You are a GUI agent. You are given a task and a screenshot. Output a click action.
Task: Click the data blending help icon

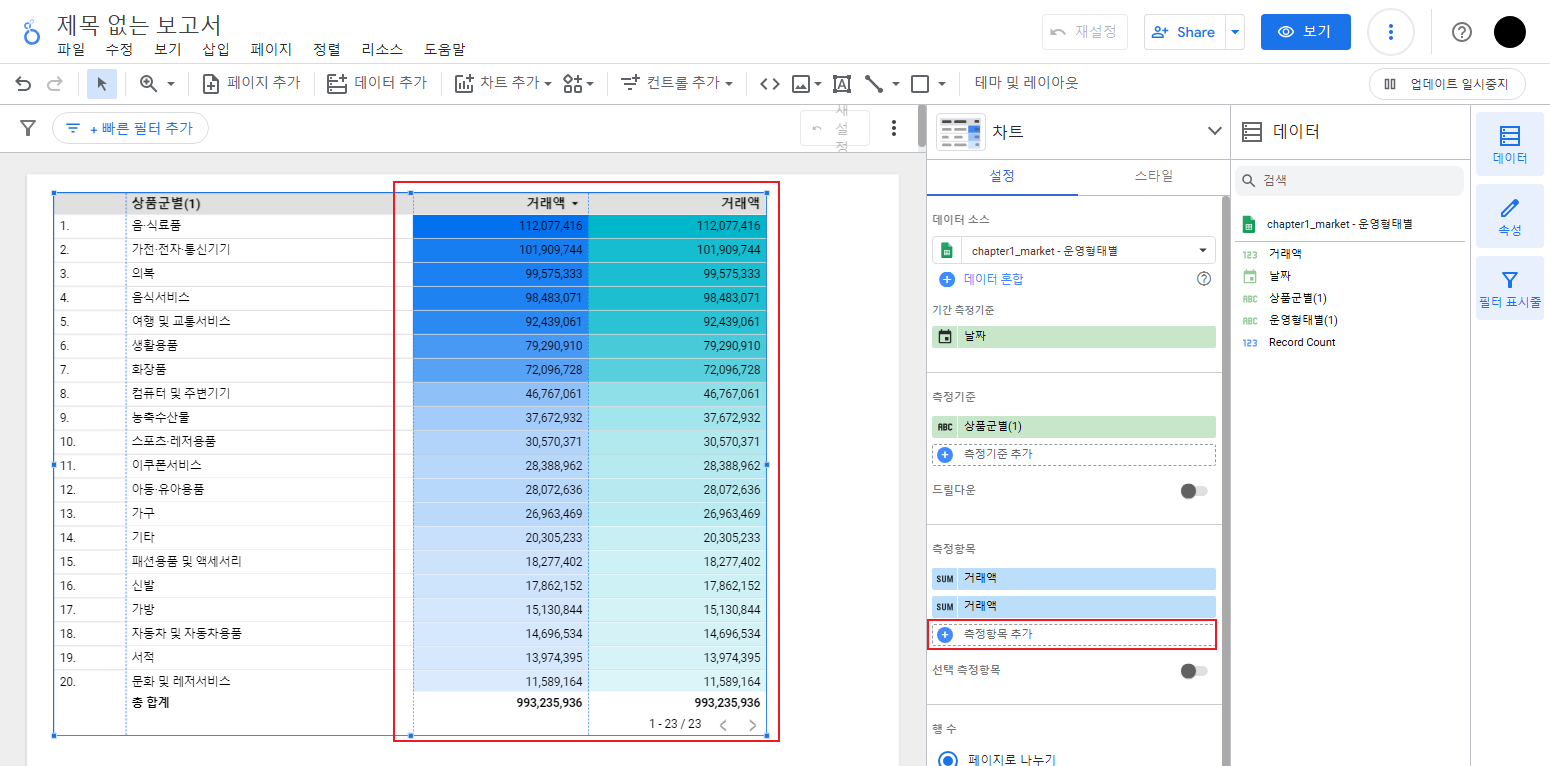[1204, 279]
